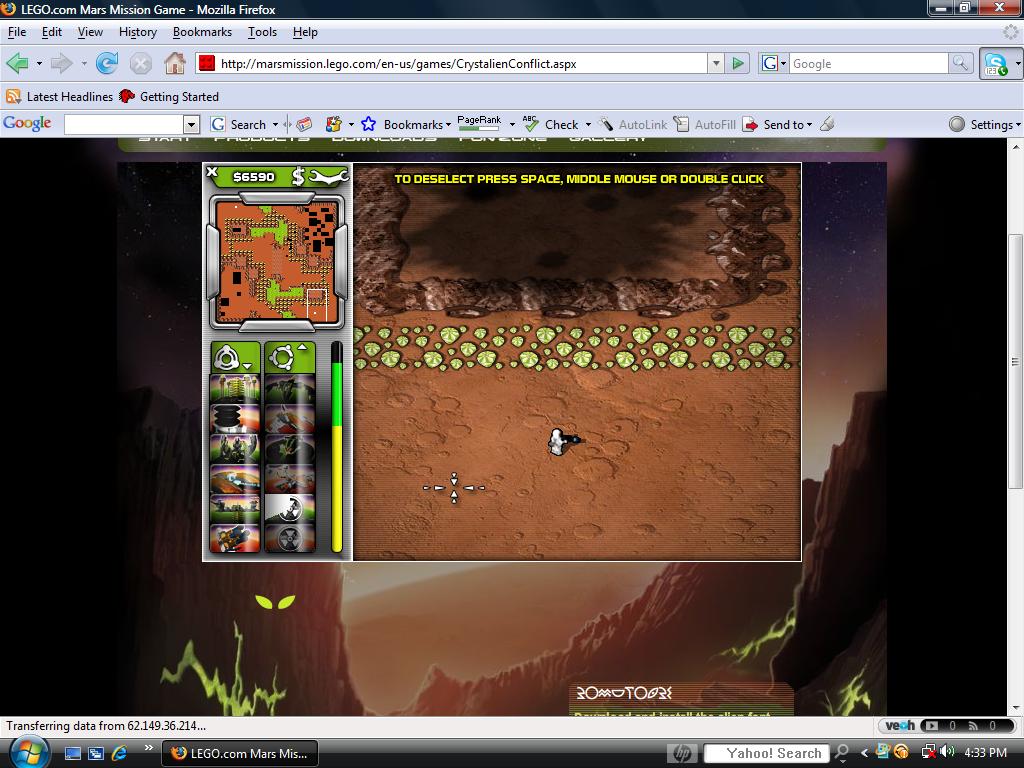Select the fifth left-column building thumbnail
The width and height of the screenshot is (1024, 768).
(x=235, y=509)
